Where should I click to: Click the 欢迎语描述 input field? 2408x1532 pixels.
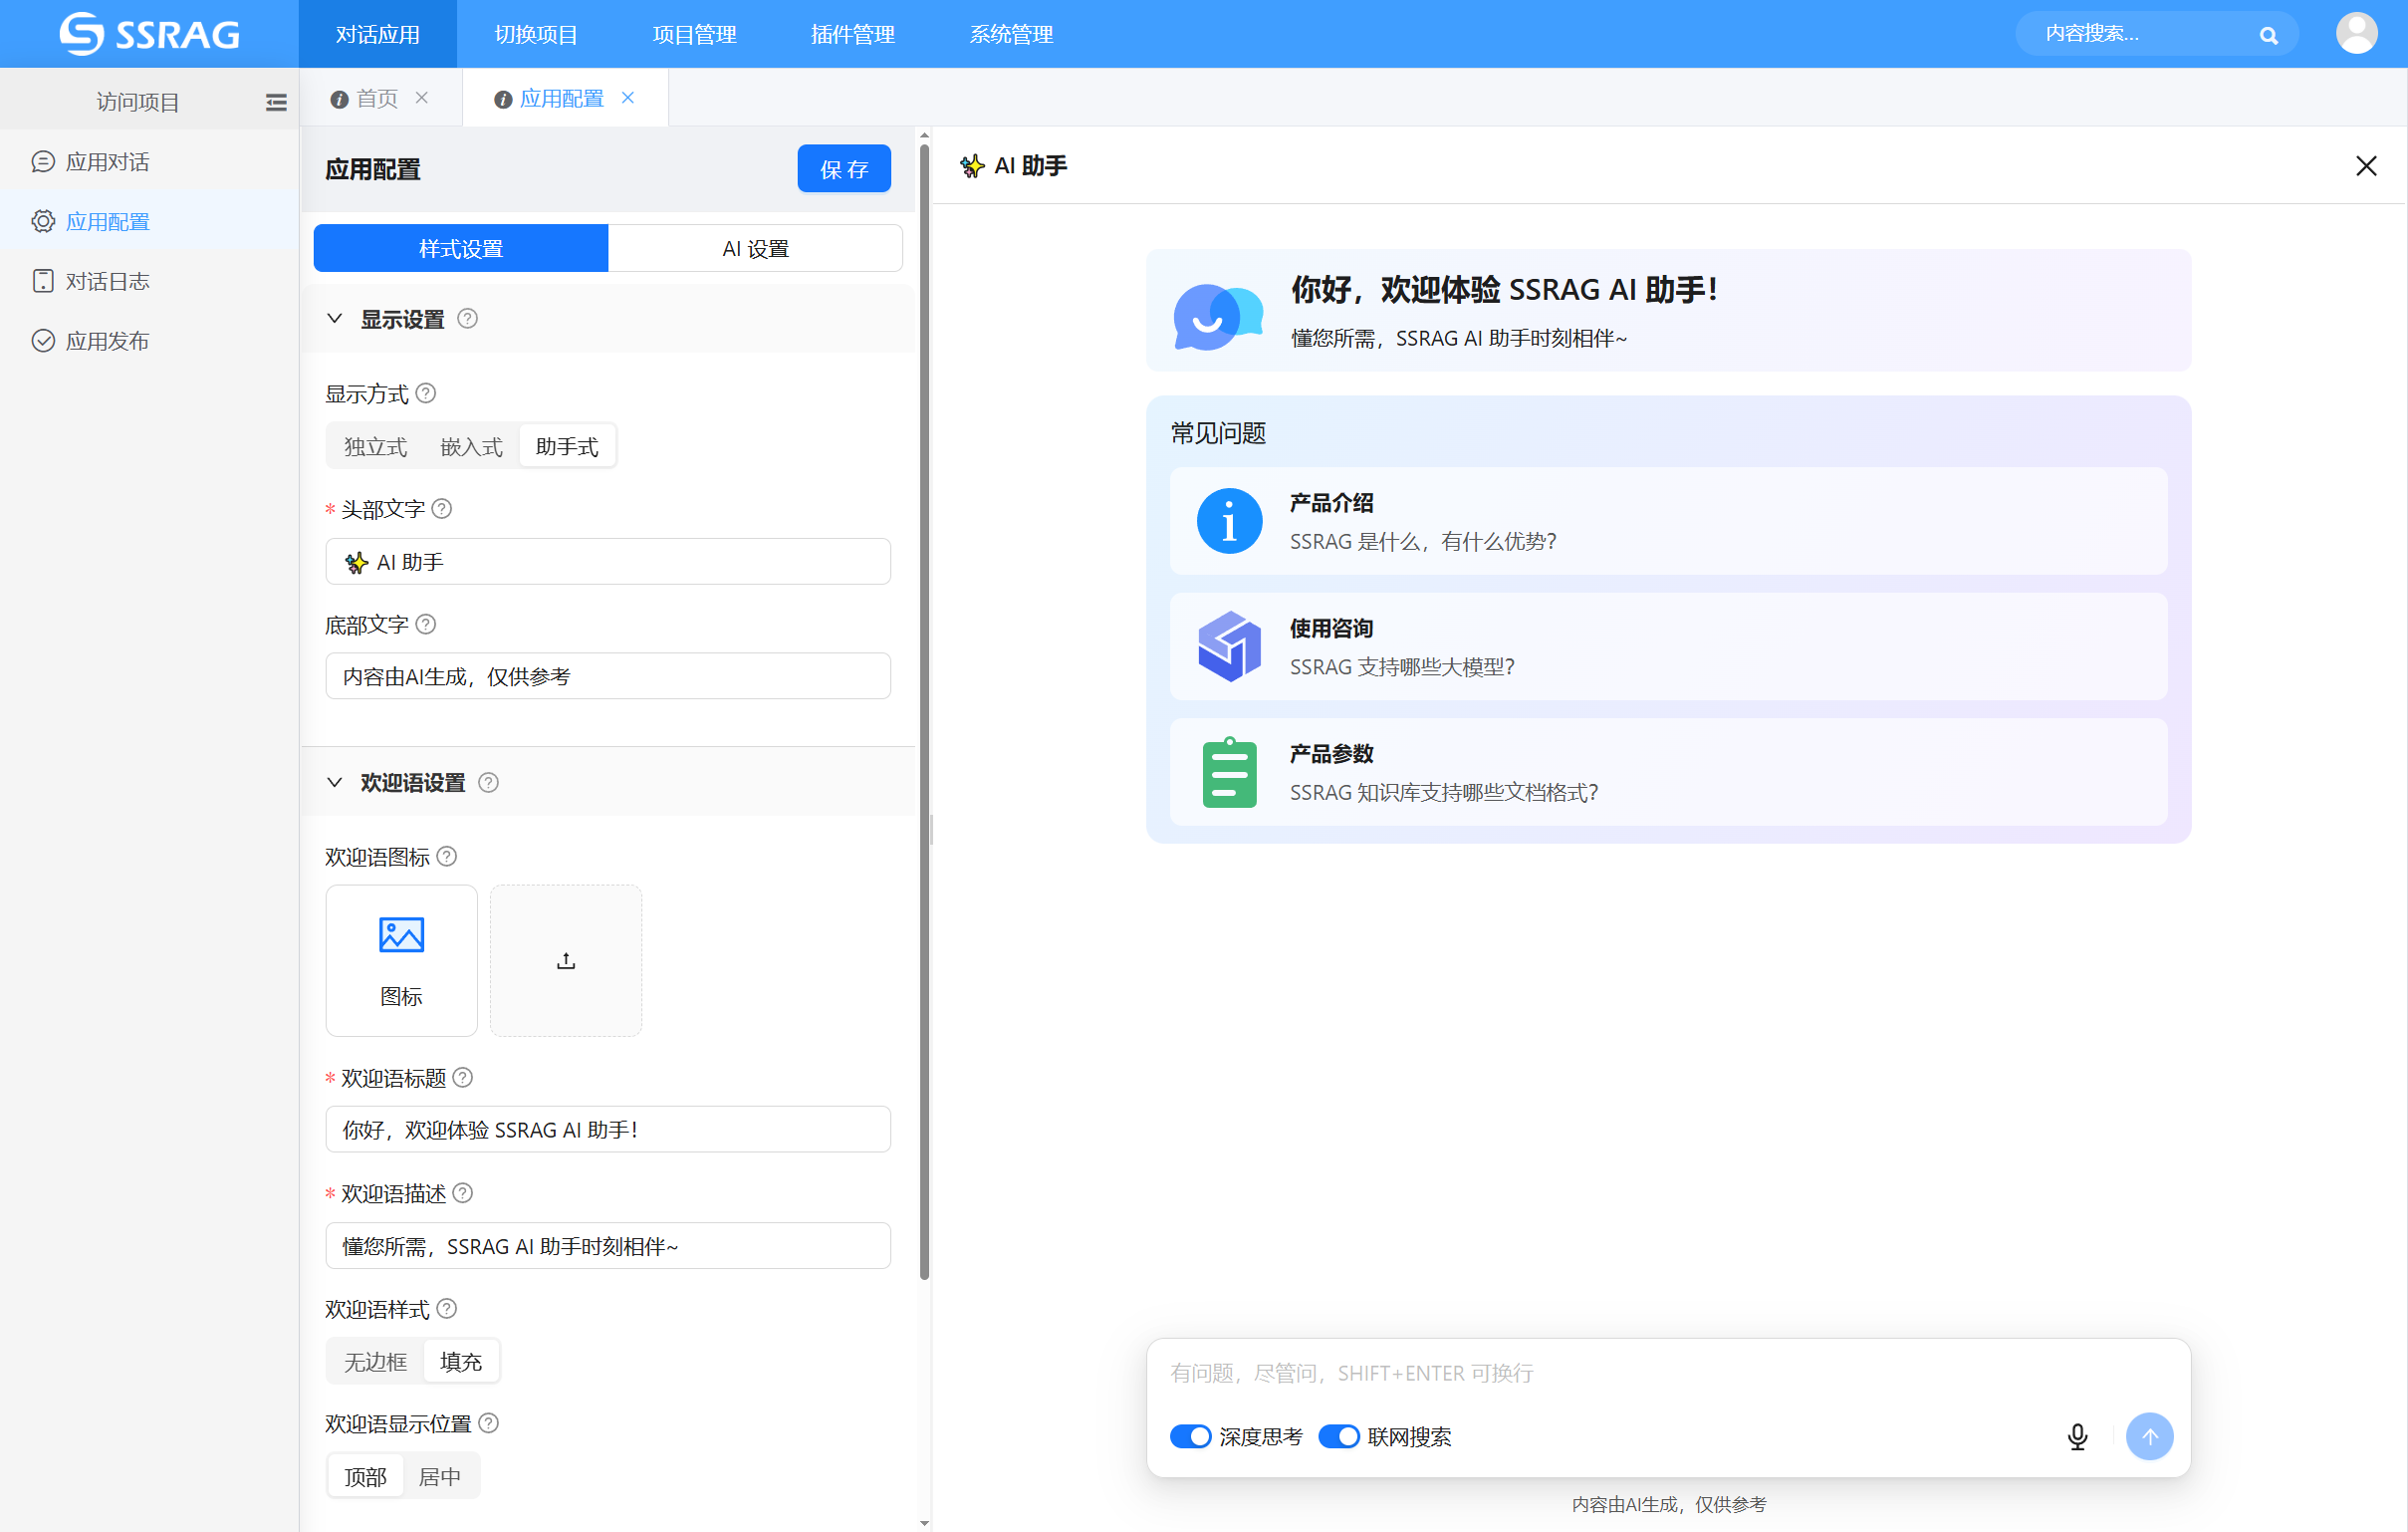click(x=608, y=1246)
